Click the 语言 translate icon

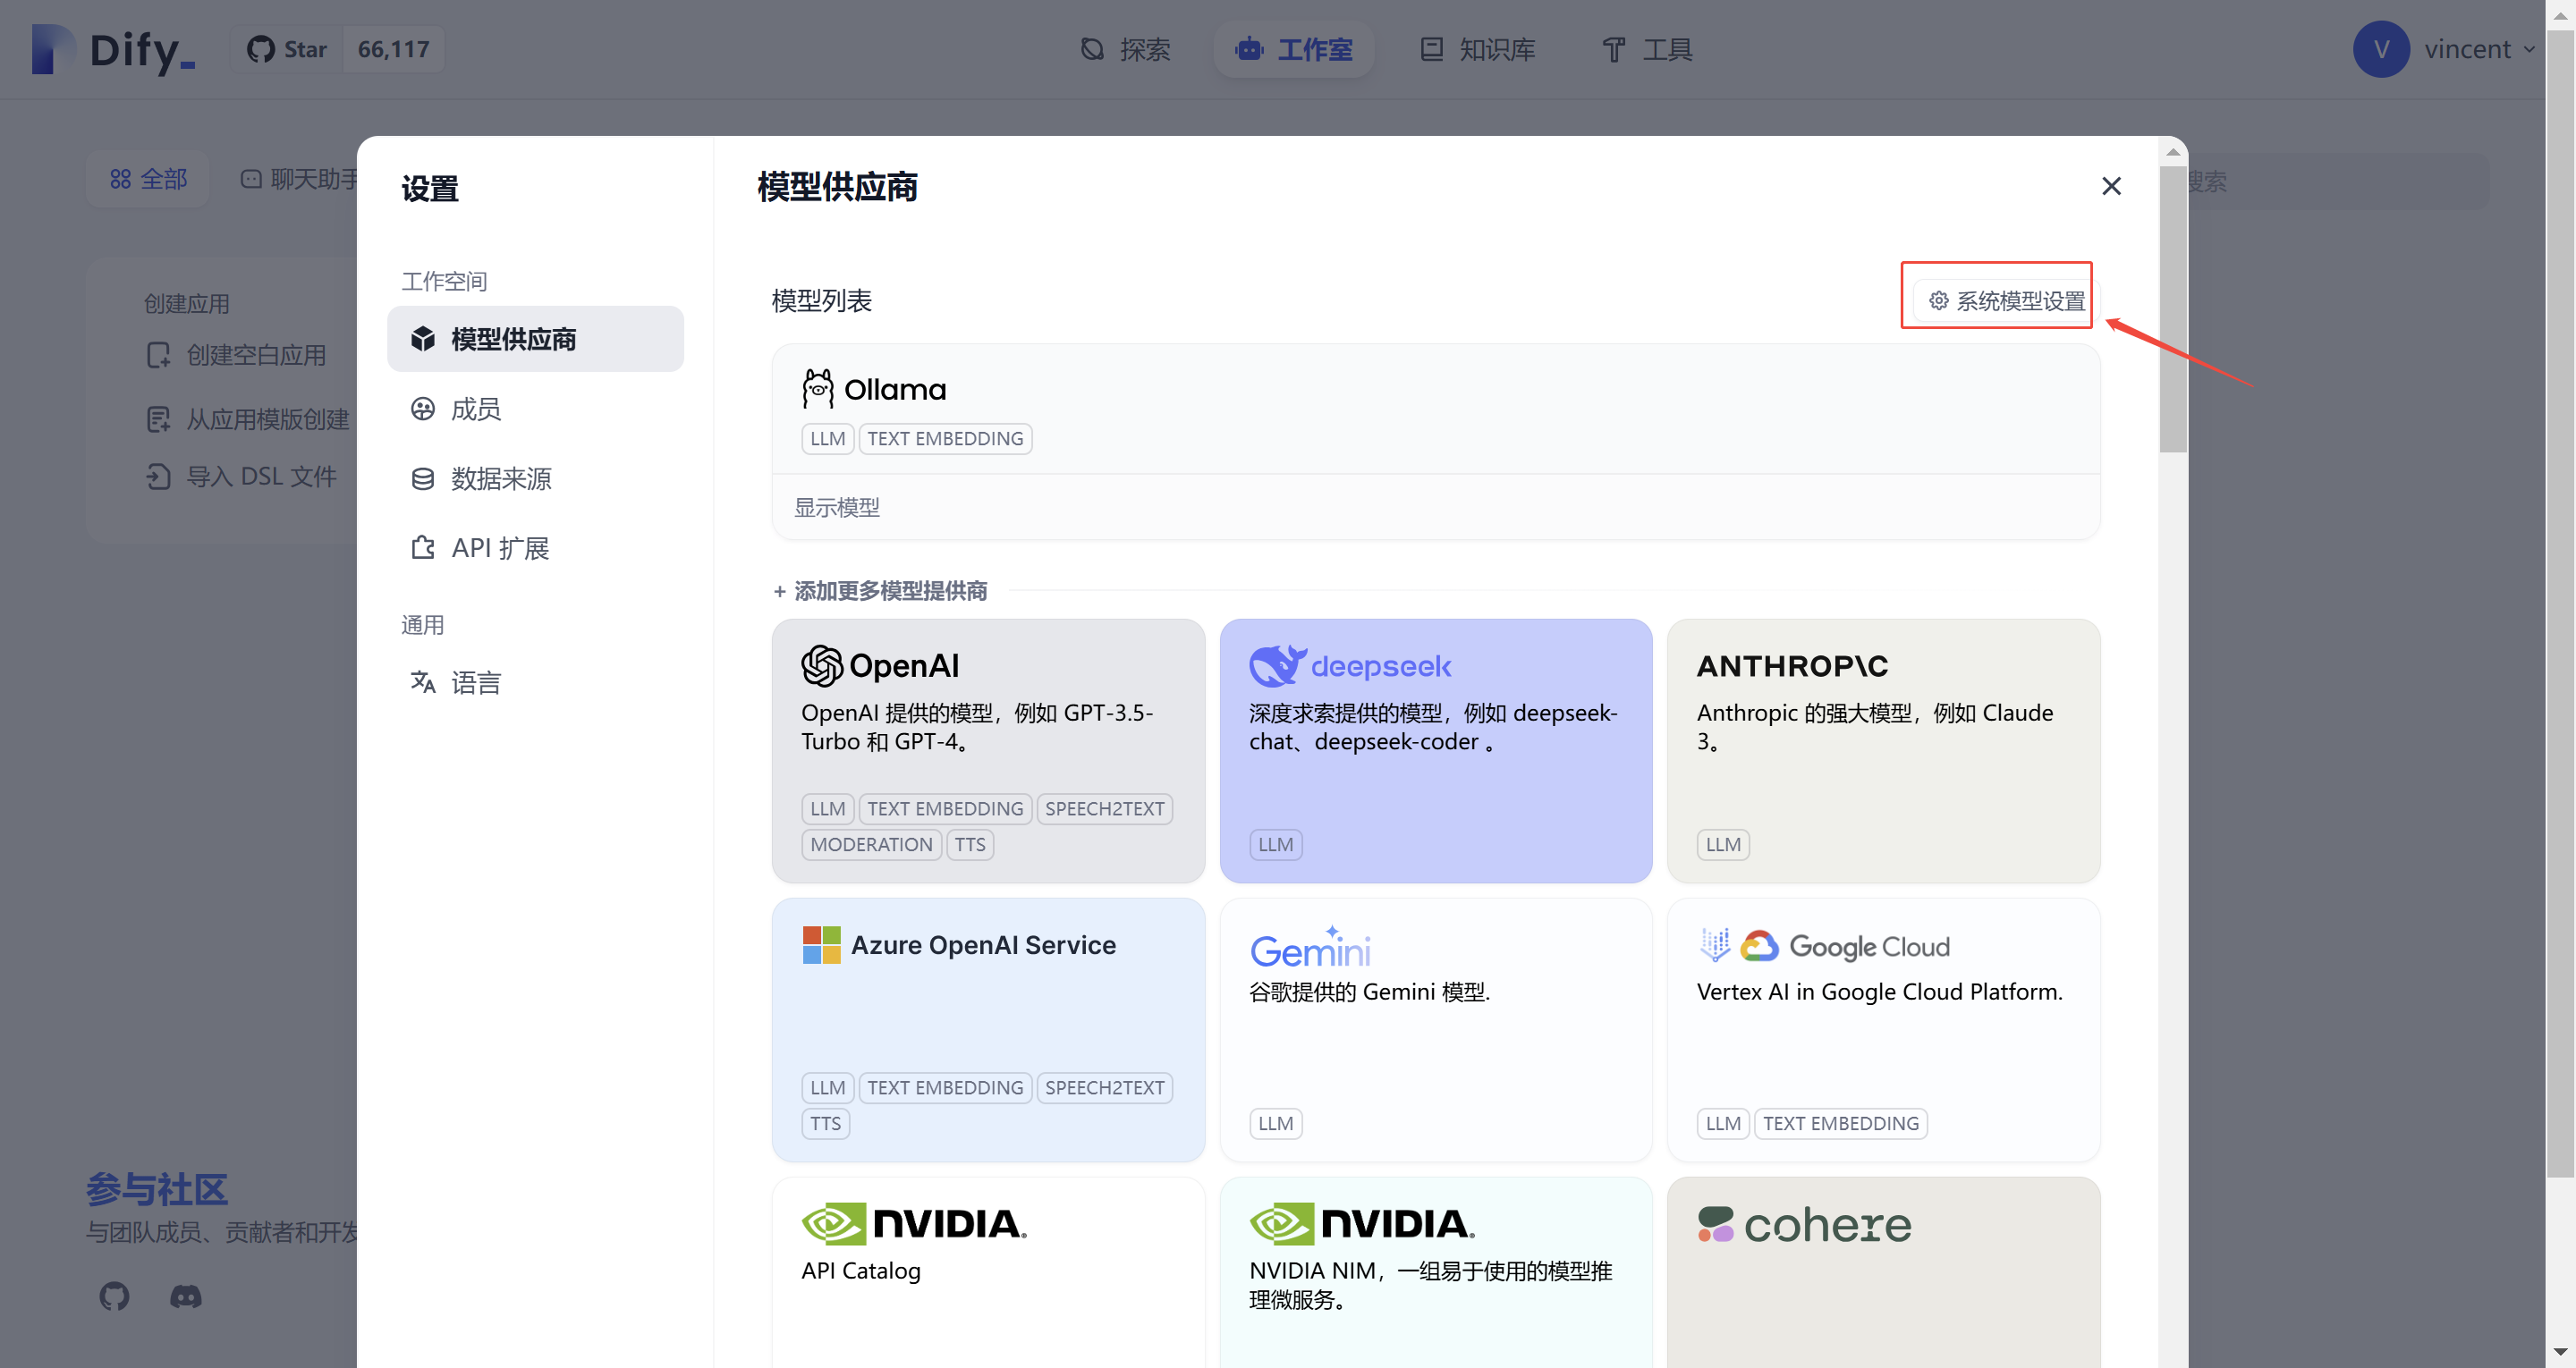(x=423, y=682)
